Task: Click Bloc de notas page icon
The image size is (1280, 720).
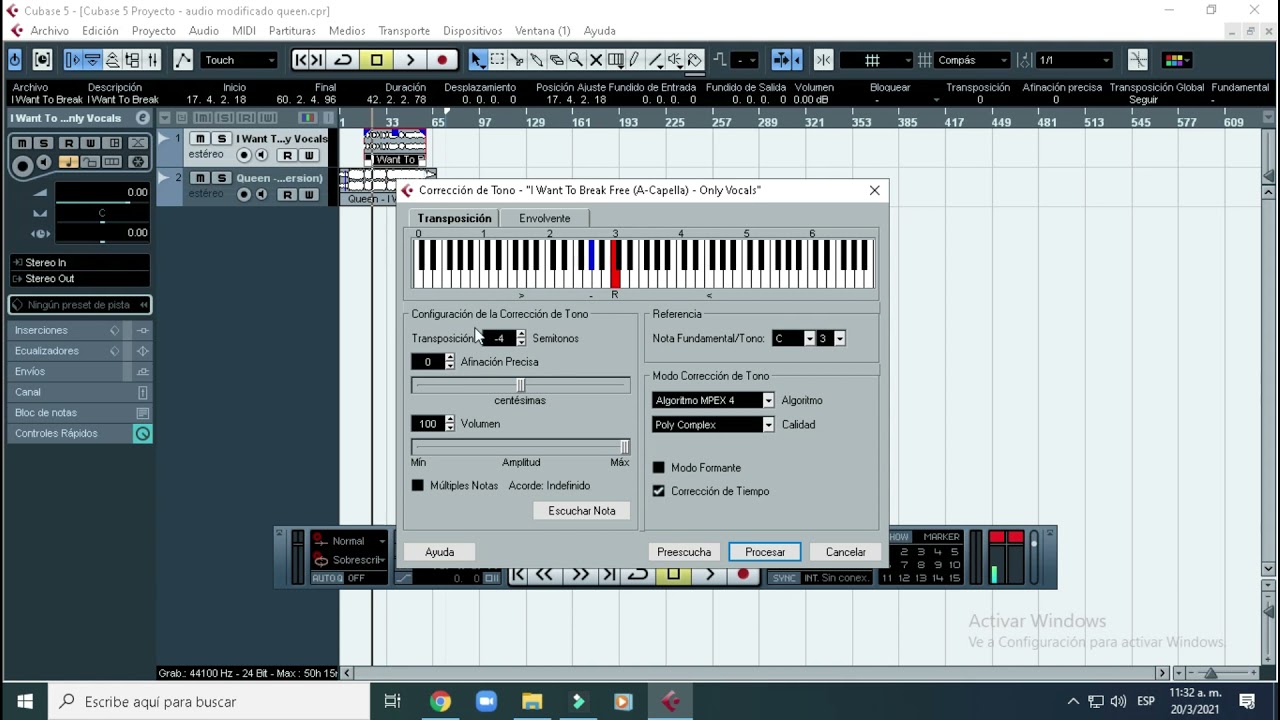Action: coord(142,413)
